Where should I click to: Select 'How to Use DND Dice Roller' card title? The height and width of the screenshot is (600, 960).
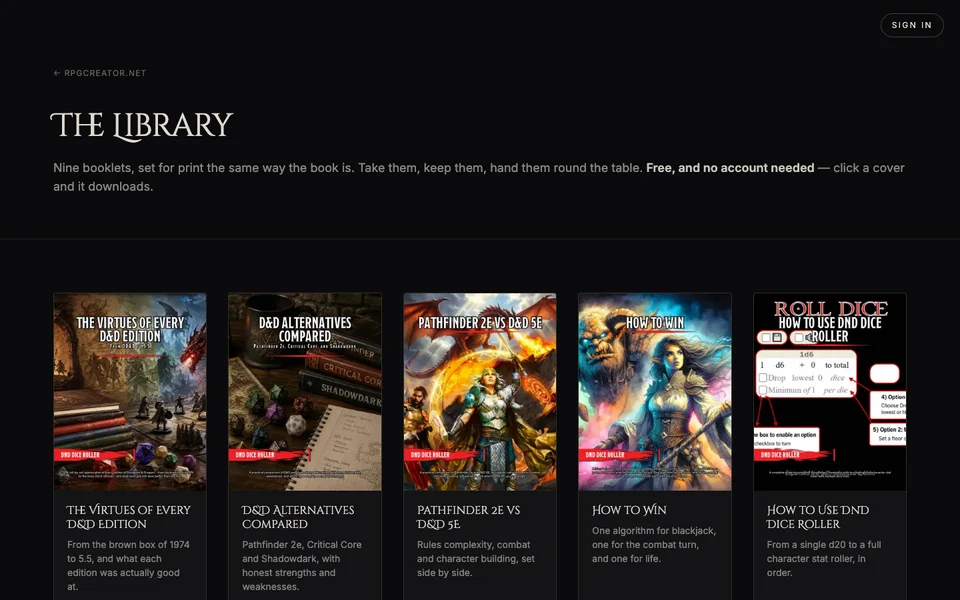coord(818,517)
